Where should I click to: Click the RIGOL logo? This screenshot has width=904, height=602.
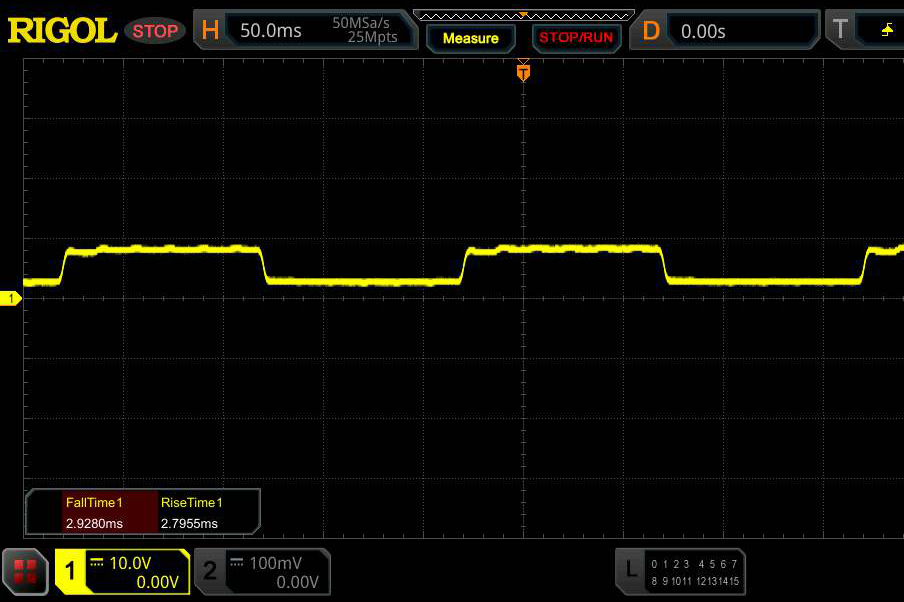tap(62, 31)
